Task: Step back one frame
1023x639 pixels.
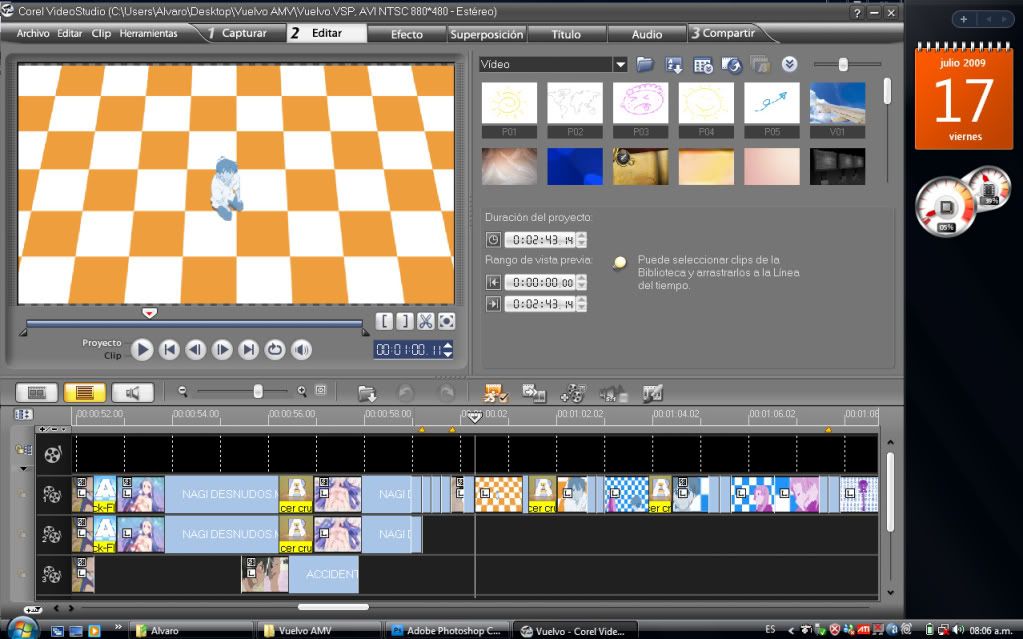Action: click(195, 350)
